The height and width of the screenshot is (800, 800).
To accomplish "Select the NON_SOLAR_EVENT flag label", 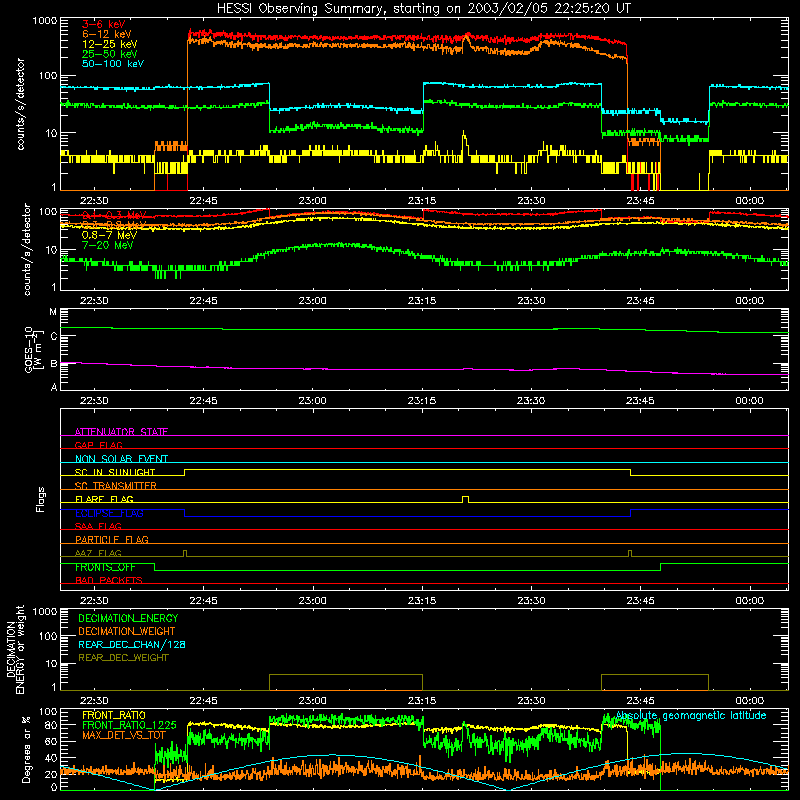I will [x=121, y=459].
